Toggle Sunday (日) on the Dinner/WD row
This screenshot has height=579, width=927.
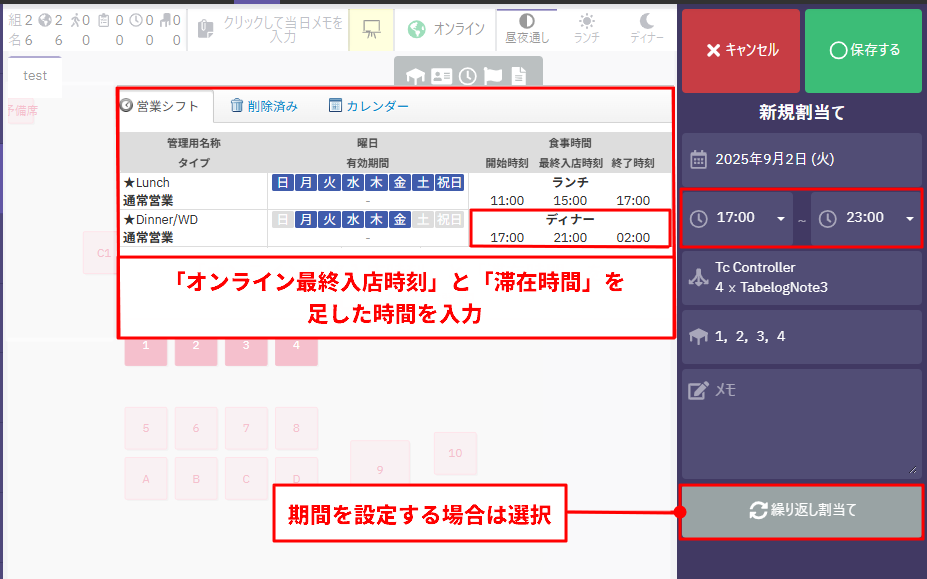click(x=283, y=219)
